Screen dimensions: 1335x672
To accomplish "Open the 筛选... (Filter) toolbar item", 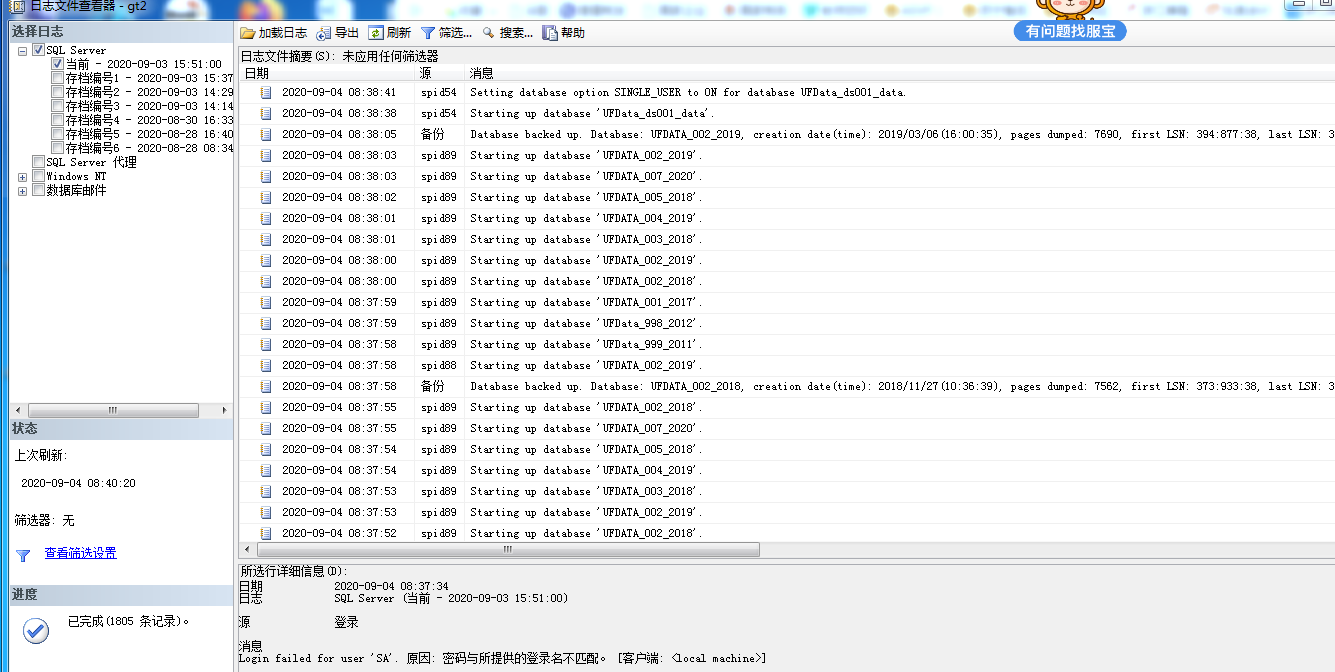I will pyautogui.click(x=446, y=33).
